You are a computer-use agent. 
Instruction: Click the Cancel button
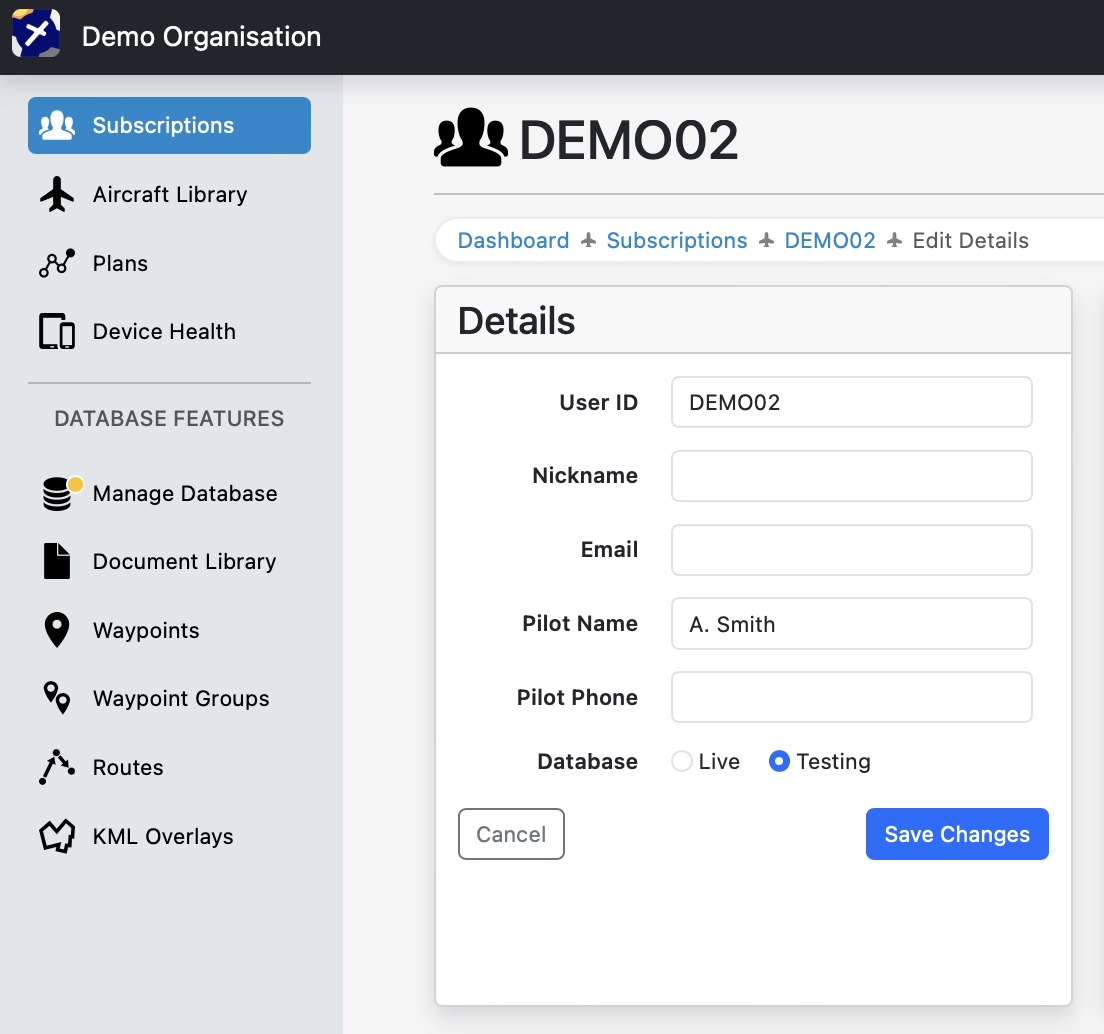click(x=511, y=834)
